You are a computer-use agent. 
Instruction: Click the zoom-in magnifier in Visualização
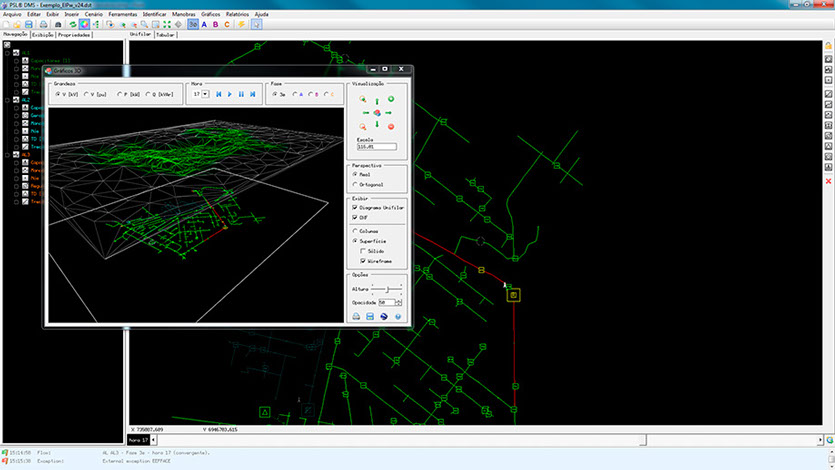pos(362,99)
